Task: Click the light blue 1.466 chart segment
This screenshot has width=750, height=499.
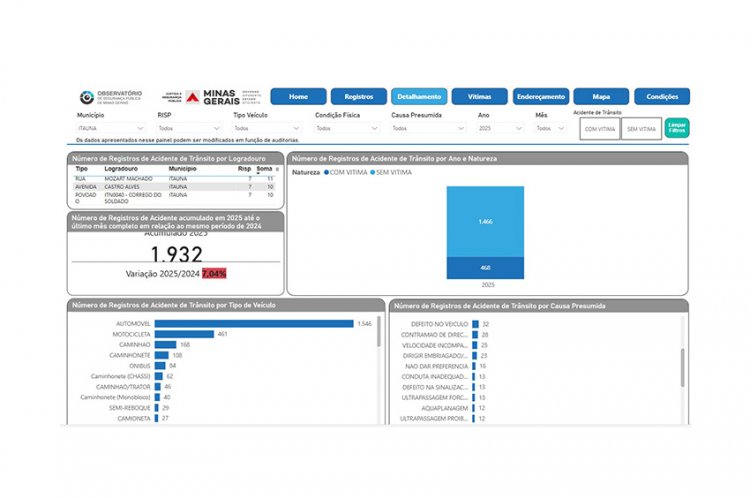Action: click(x=484, y=221)
